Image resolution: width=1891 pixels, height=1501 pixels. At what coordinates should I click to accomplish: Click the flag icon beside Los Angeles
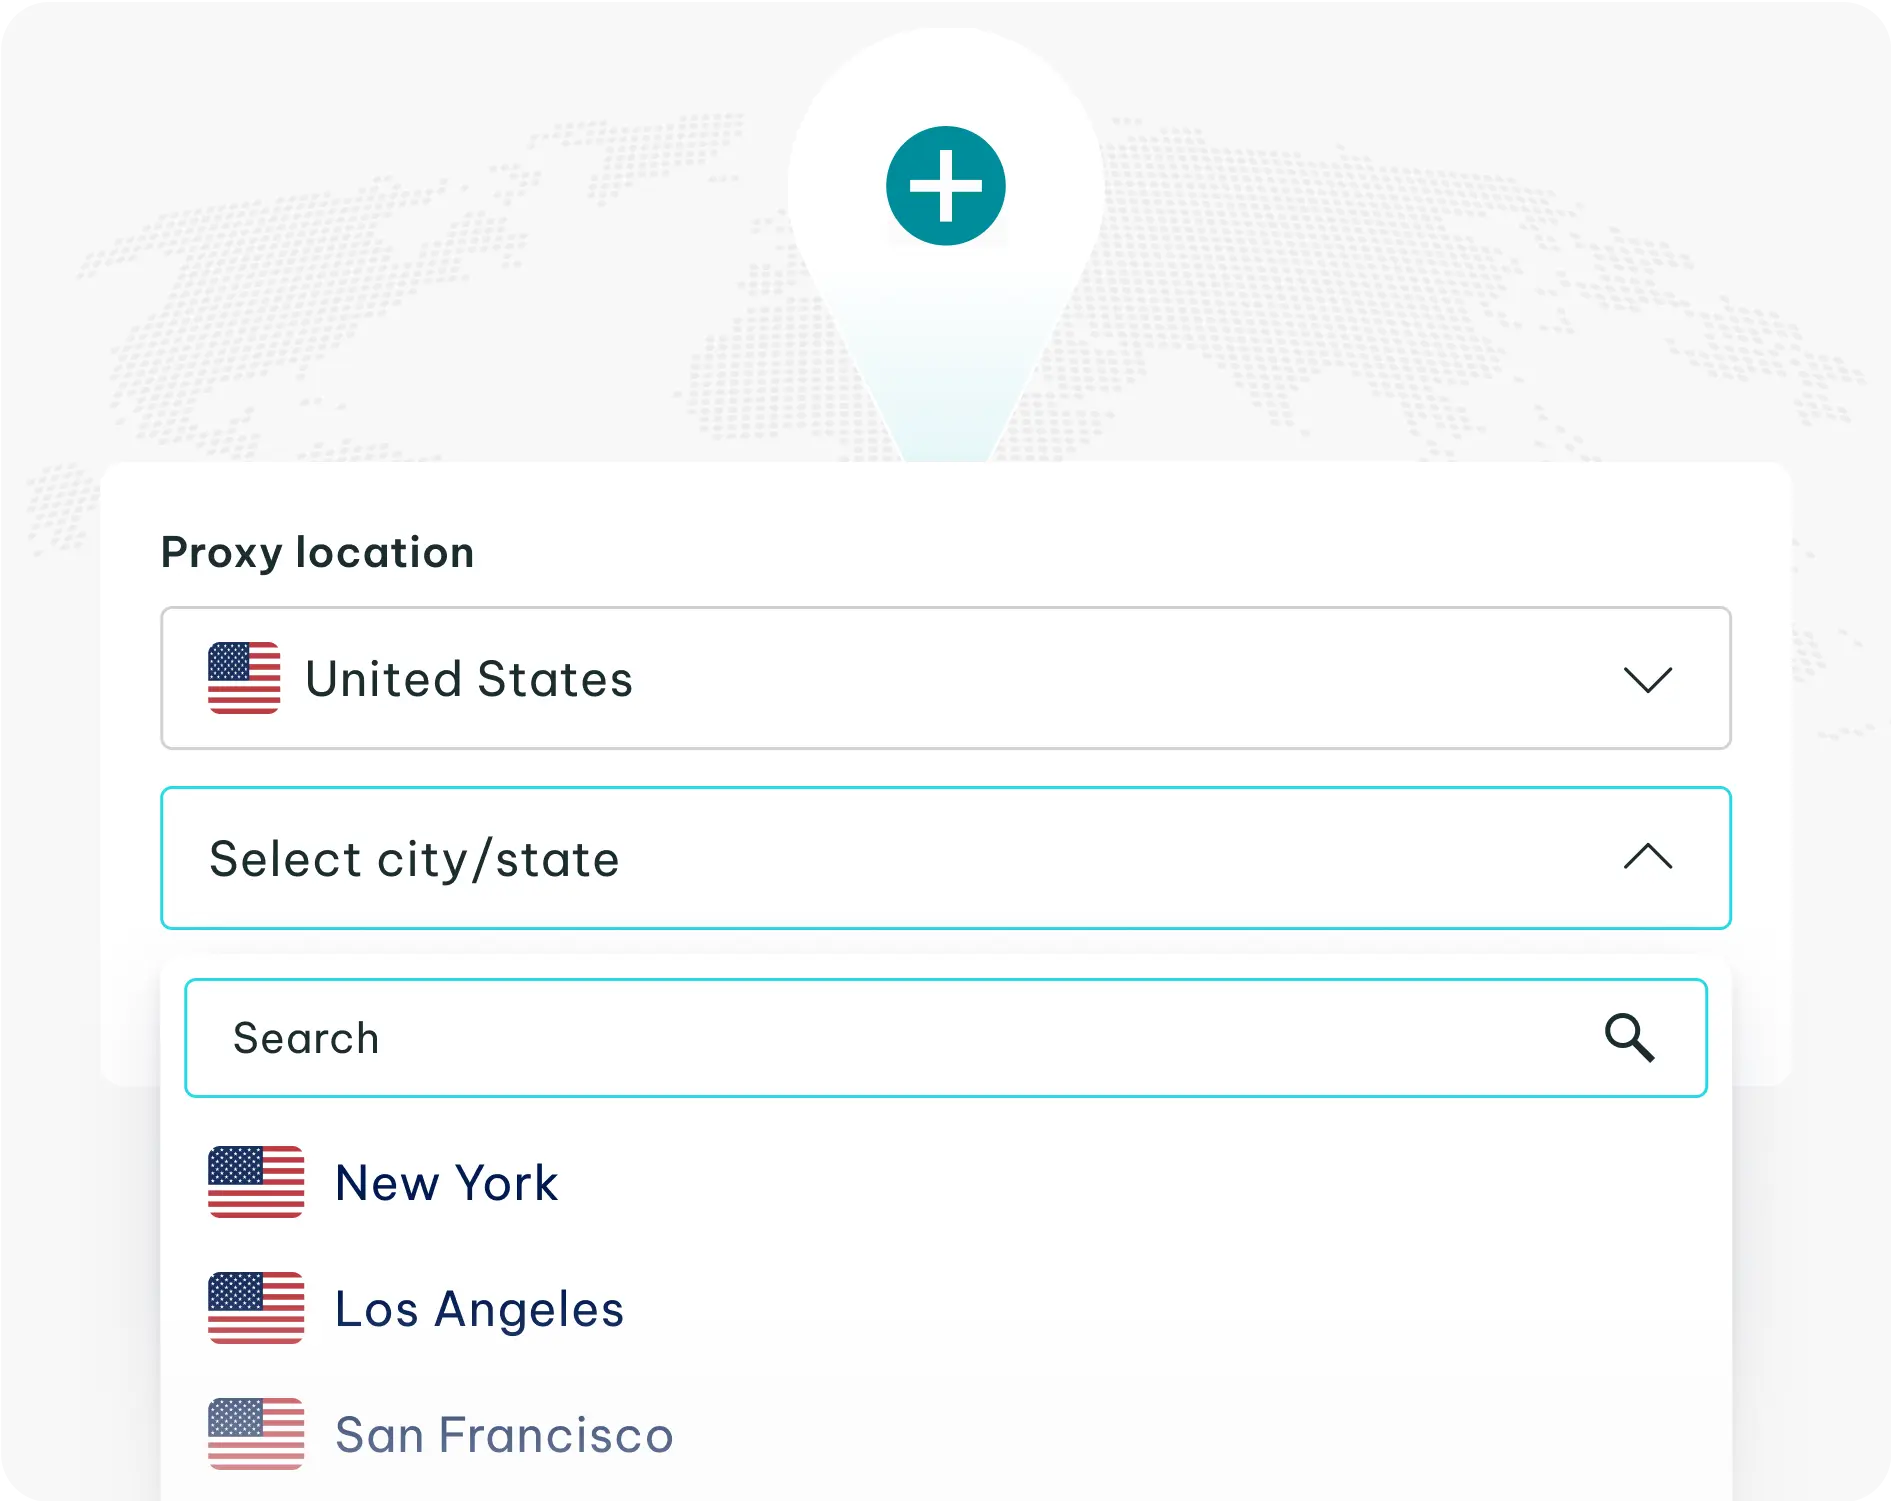[256, 1308]
